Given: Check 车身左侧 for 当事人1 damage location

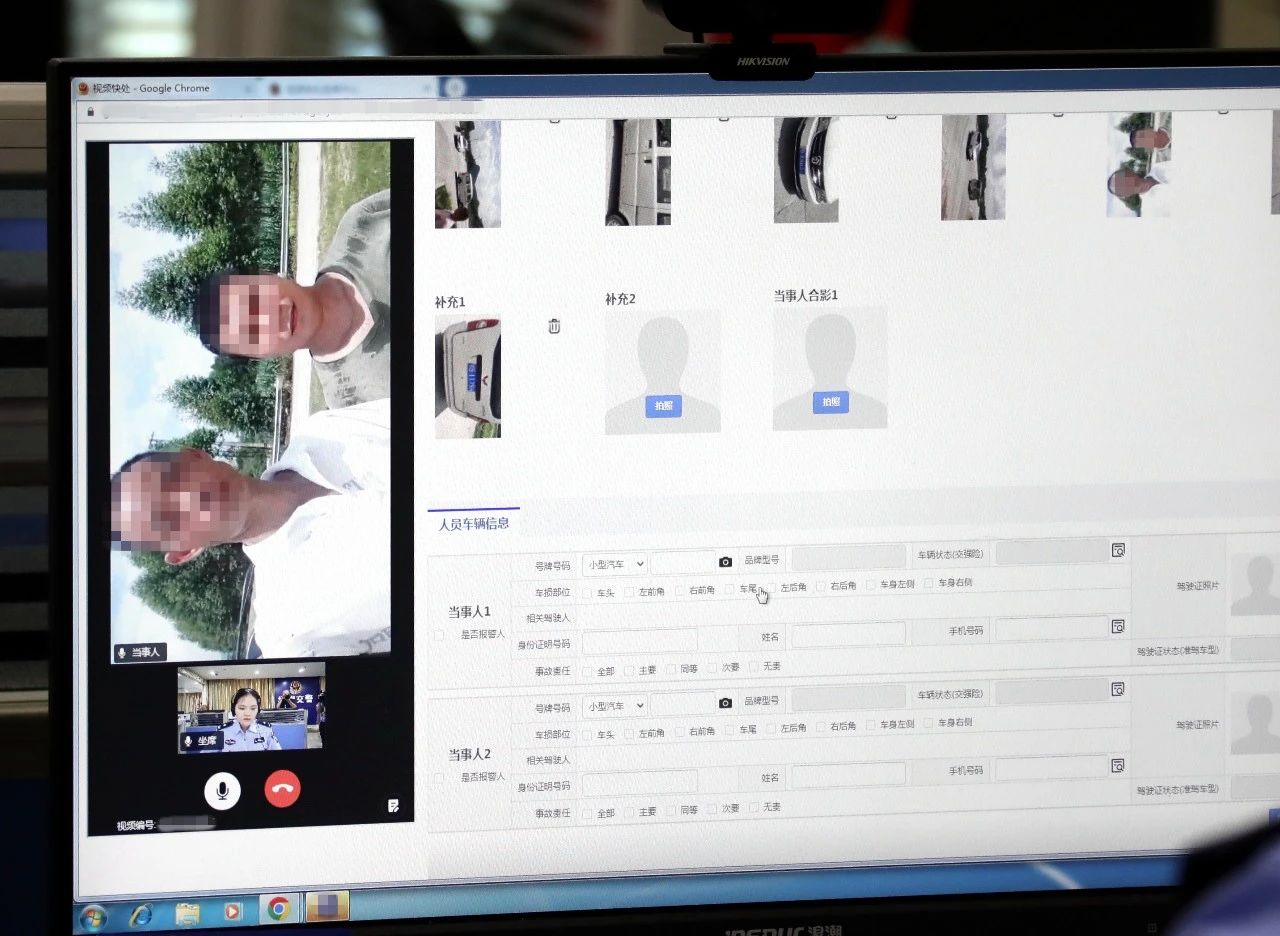Looking at the screenshot, I should (x=871, y=584).
